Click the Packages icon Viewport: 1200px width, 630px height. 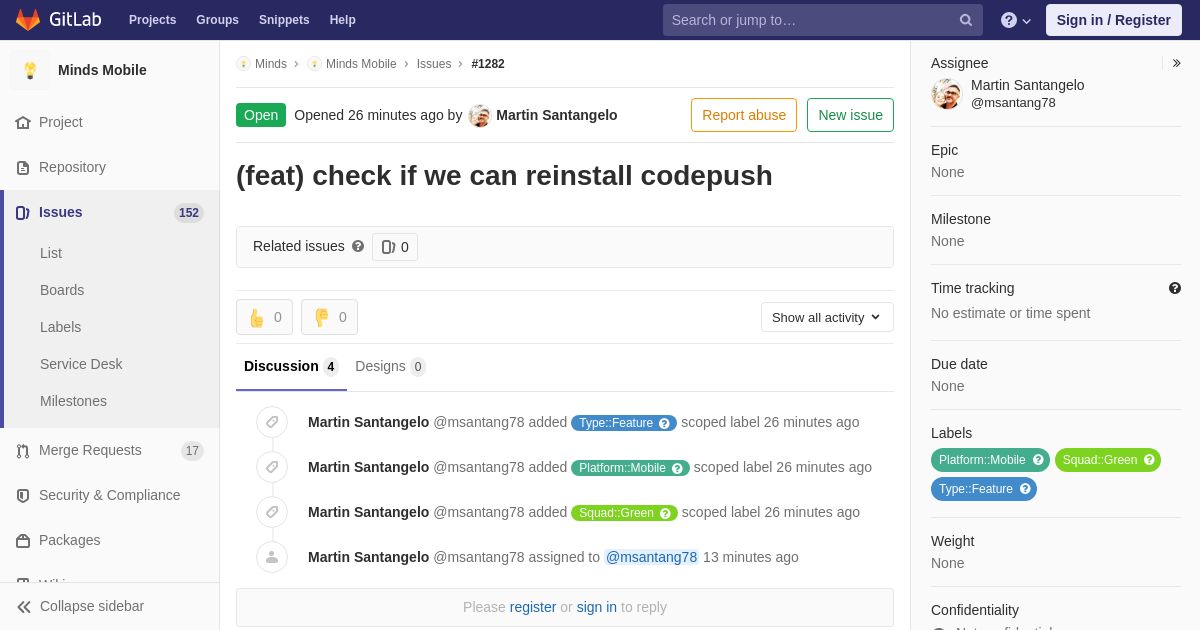[x=23, y=540]
